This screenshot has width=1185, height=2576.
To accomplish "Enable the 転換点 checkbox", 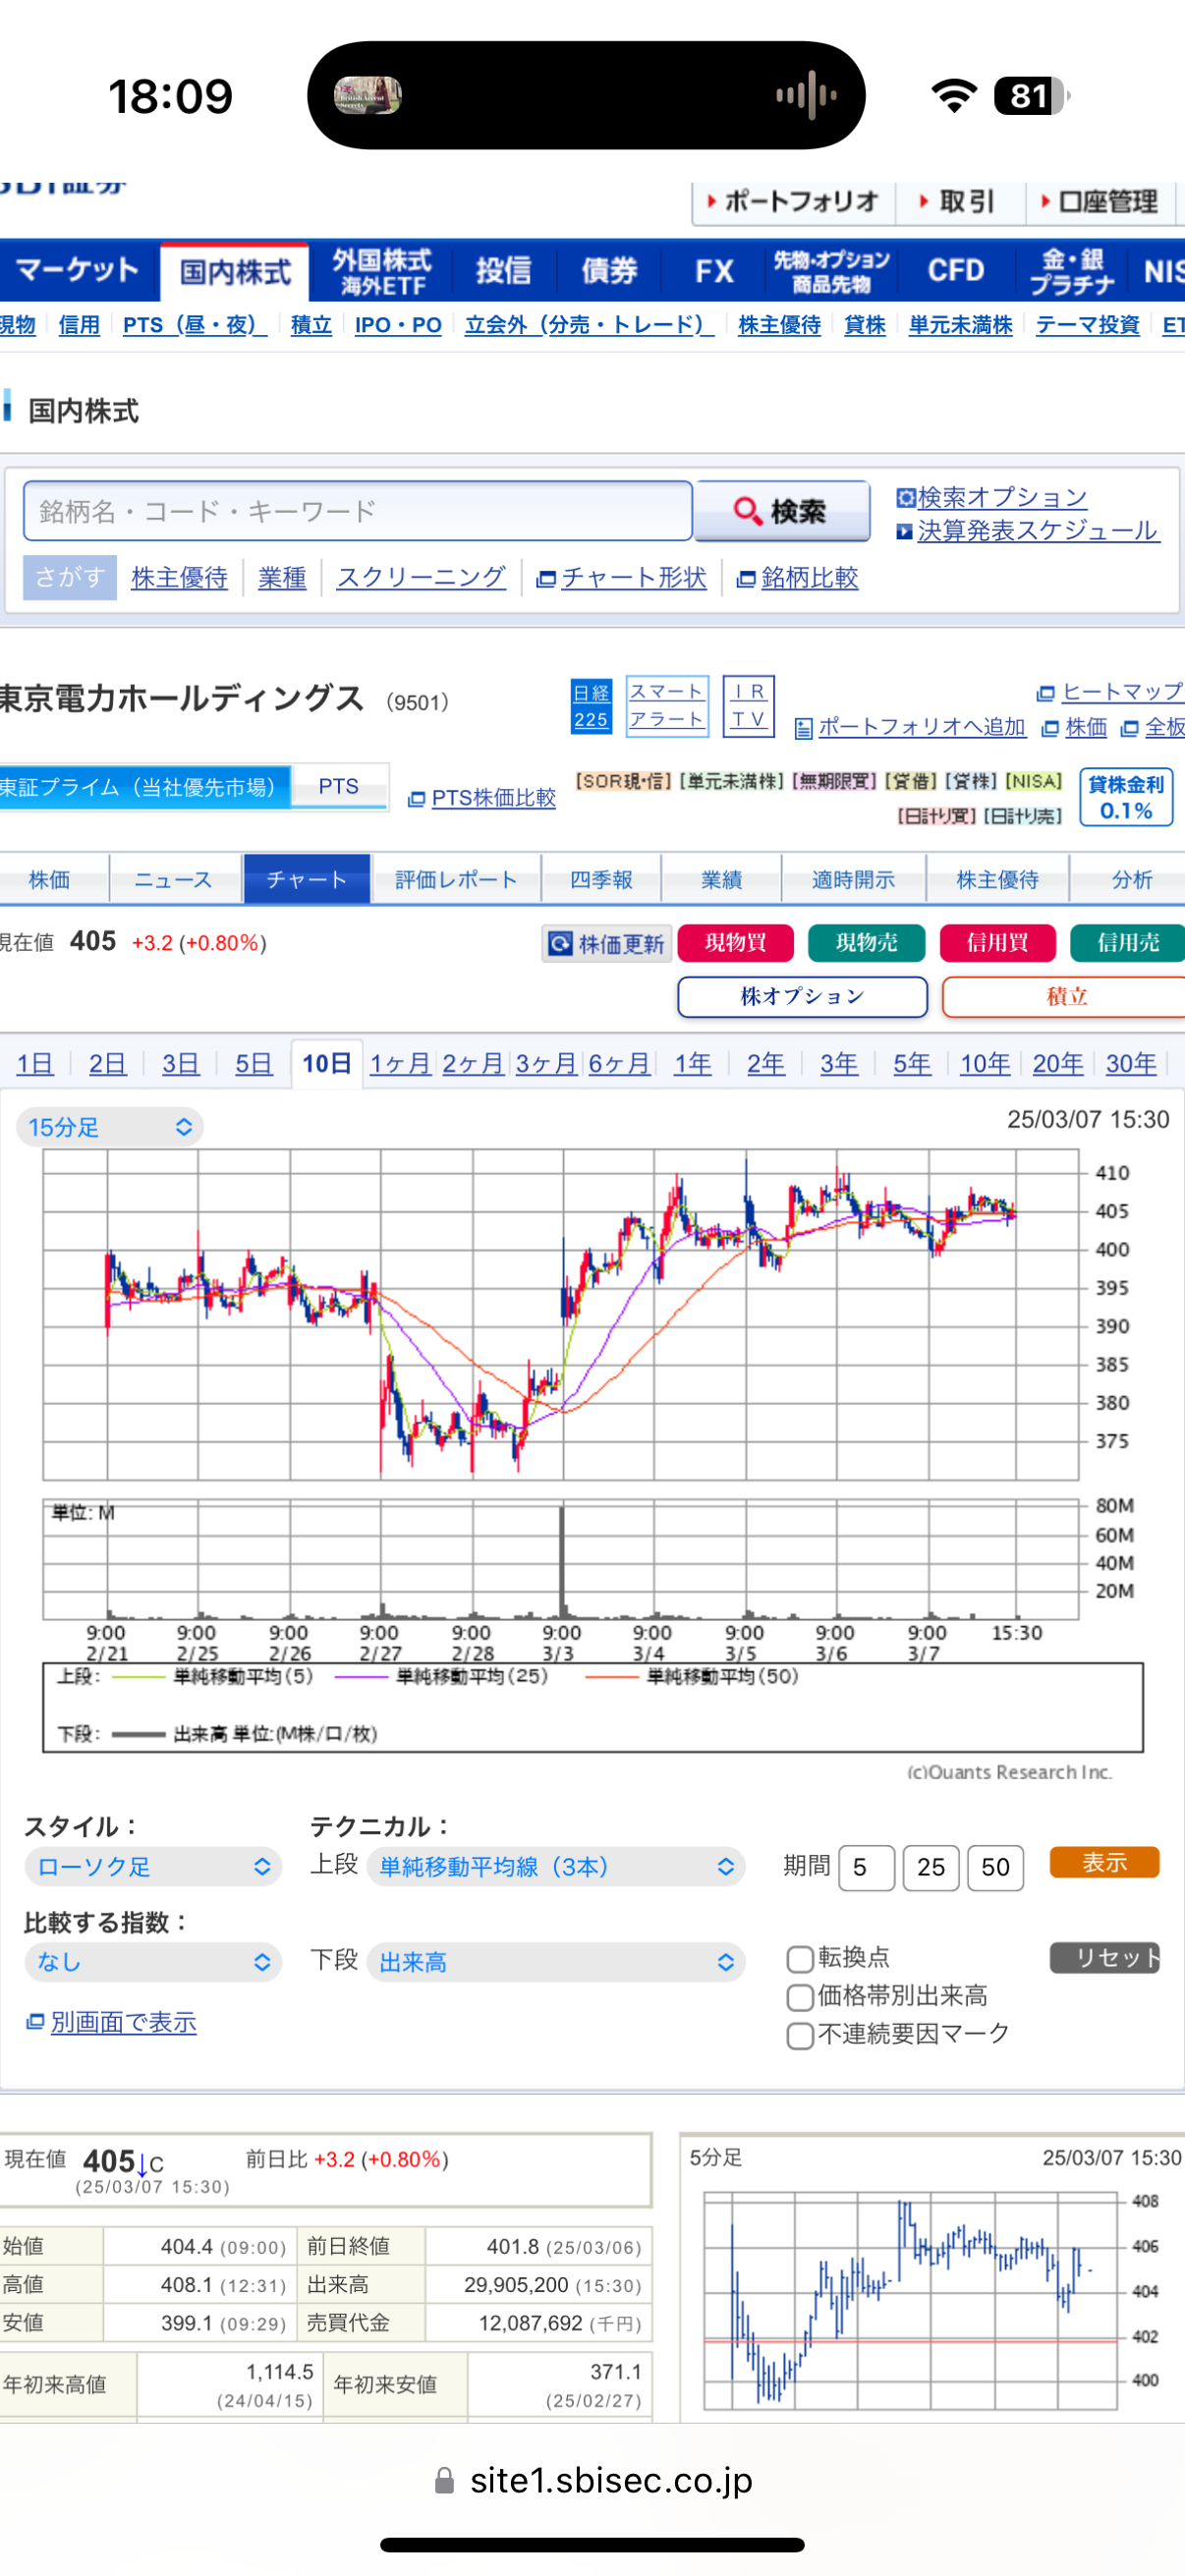I will coord(799,1958).
